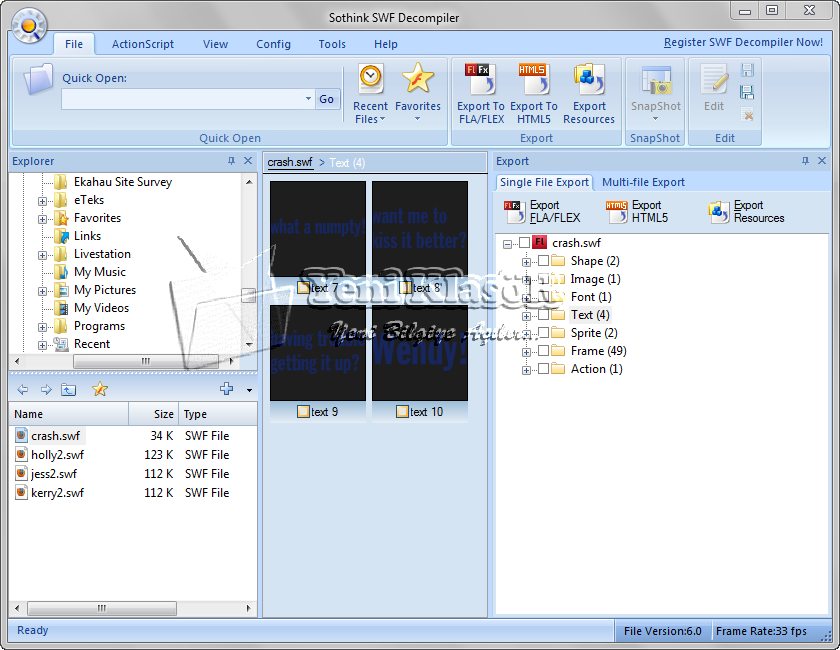Screen dimensions: 840x650
Task: Click Export Resources ribbon icon
Action: (589, 80)
